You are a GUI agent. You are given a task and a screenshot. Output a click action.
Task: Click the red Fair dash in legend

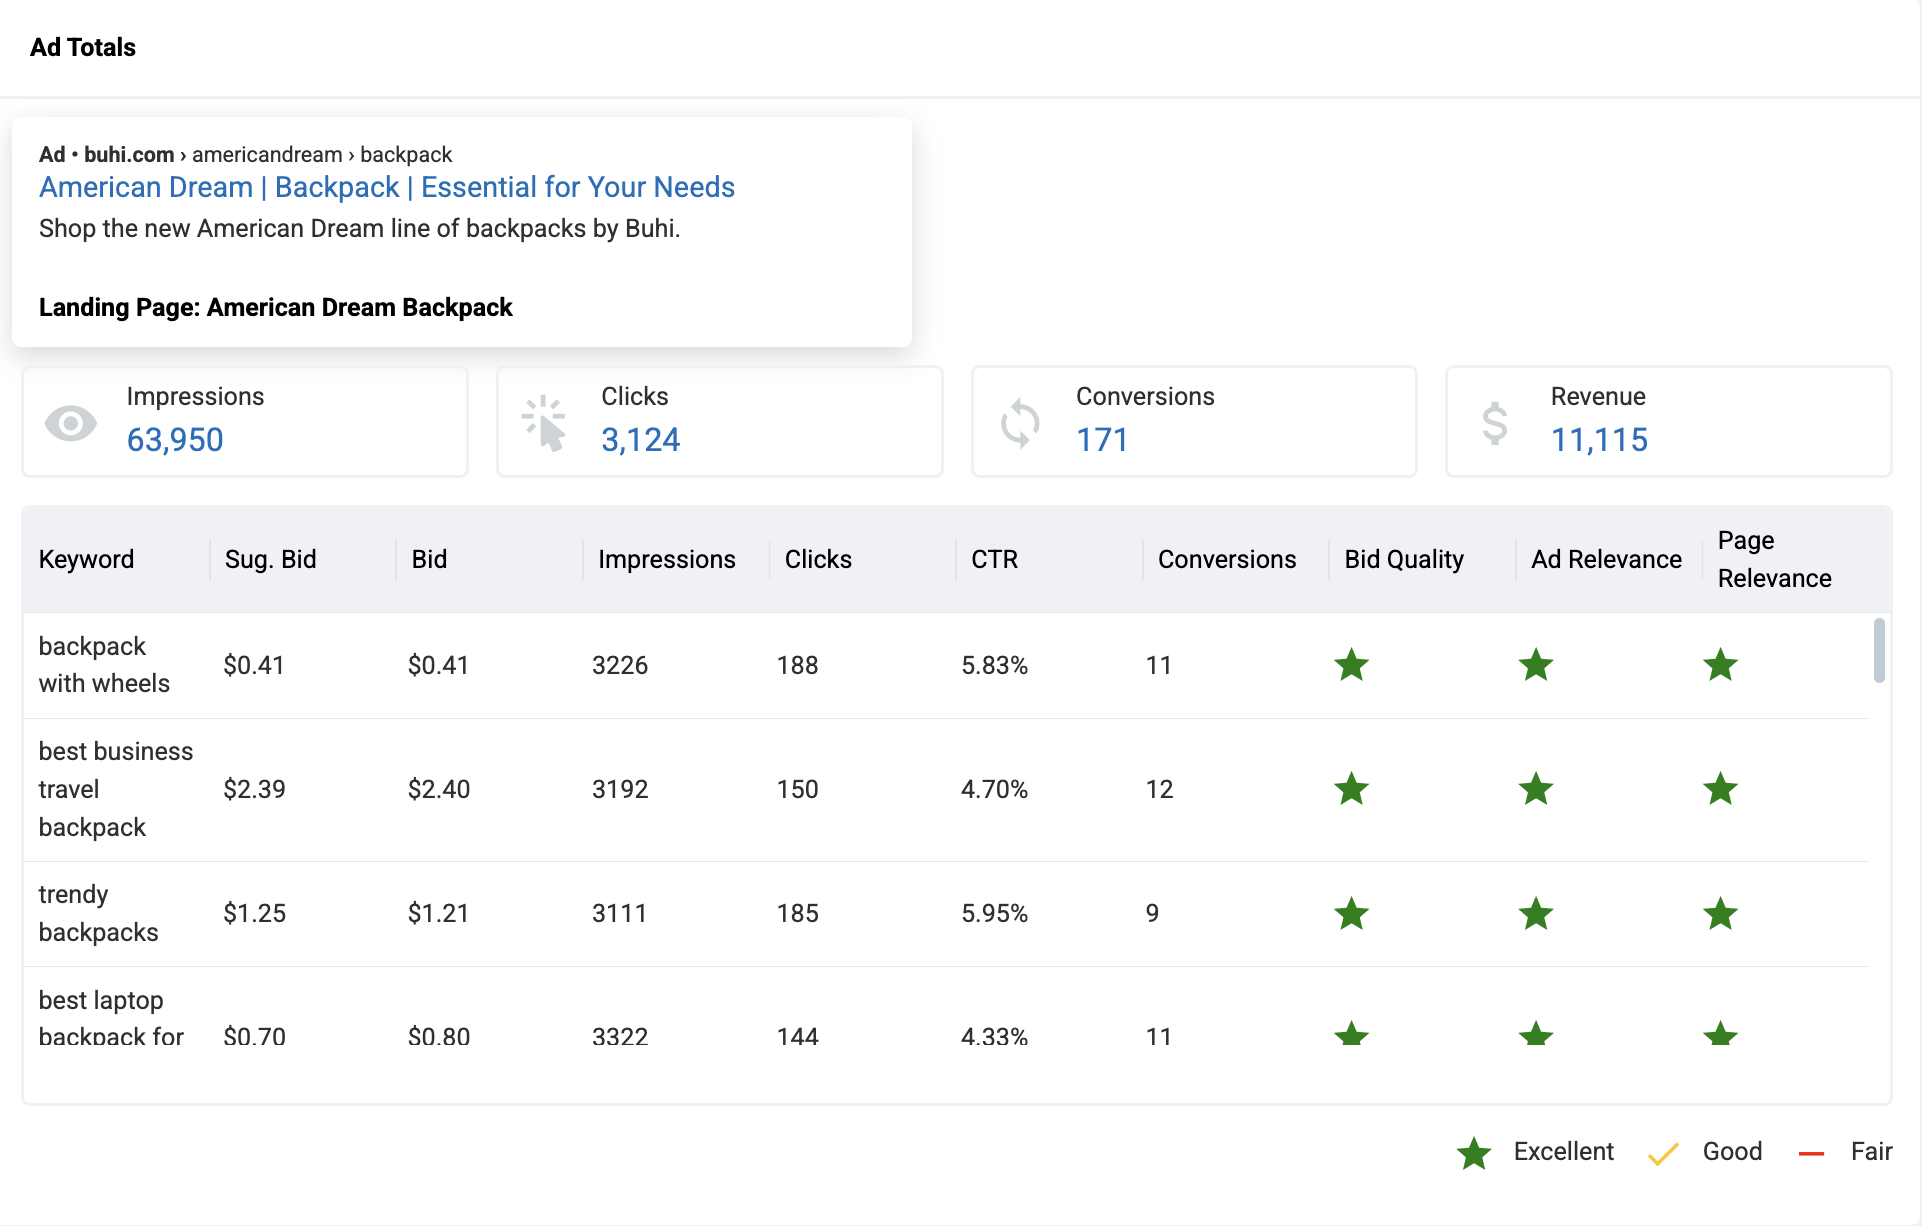[x=1811, y=1154]
